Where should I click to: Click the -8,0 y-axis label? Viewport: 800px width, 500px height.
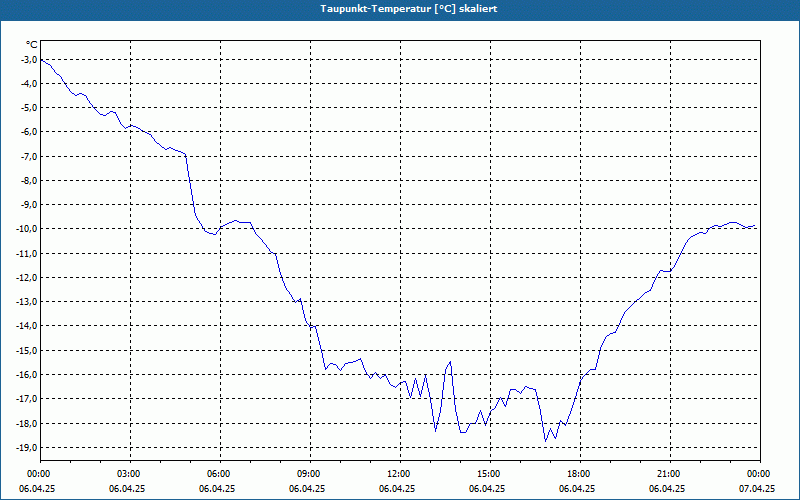tap(29, 180)
